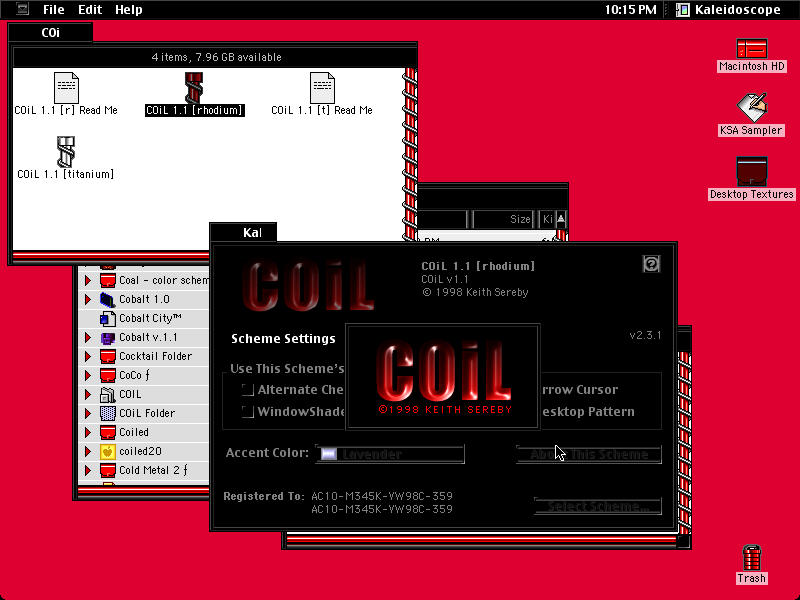This screenshot has width=800, height=600.
Task: Expand the CoCo ƒ folder triangle
Action: [x=88, y=375]
